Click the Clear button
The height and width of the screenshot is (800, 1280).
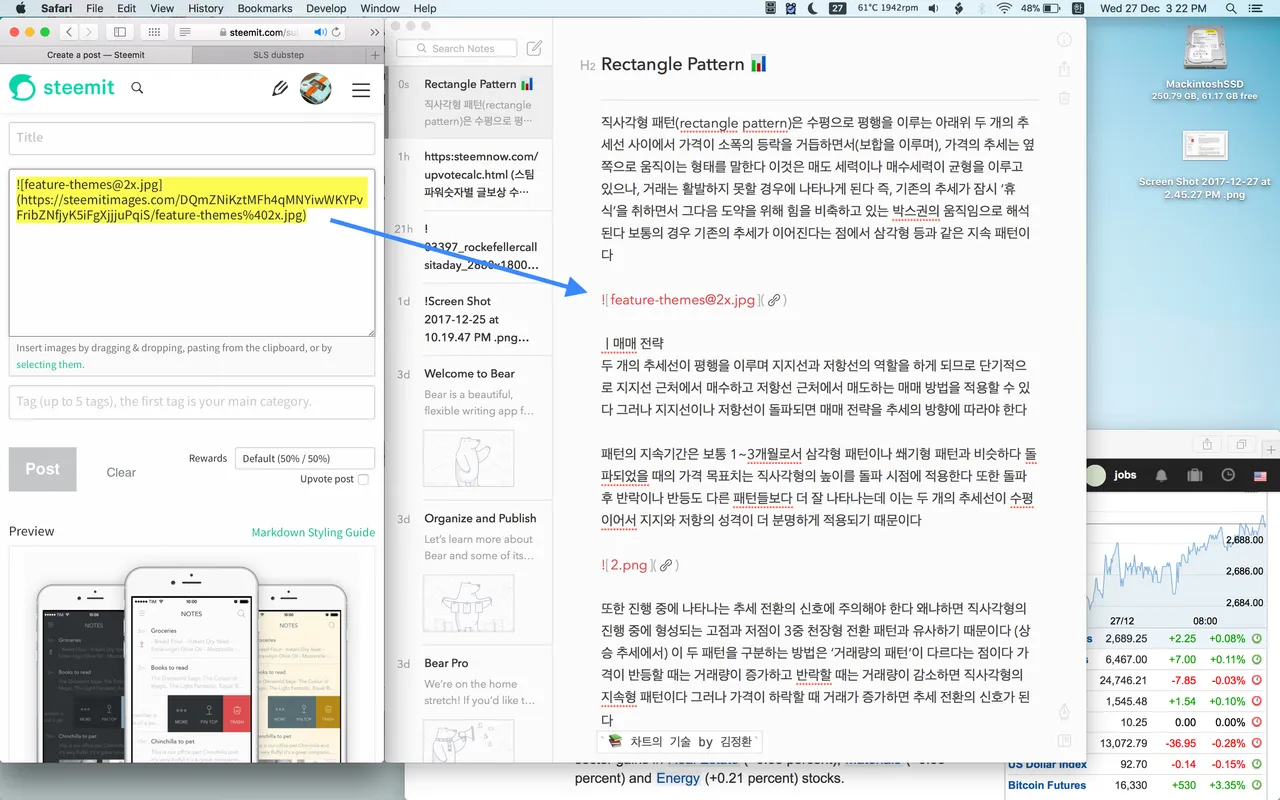coord(121,472)
